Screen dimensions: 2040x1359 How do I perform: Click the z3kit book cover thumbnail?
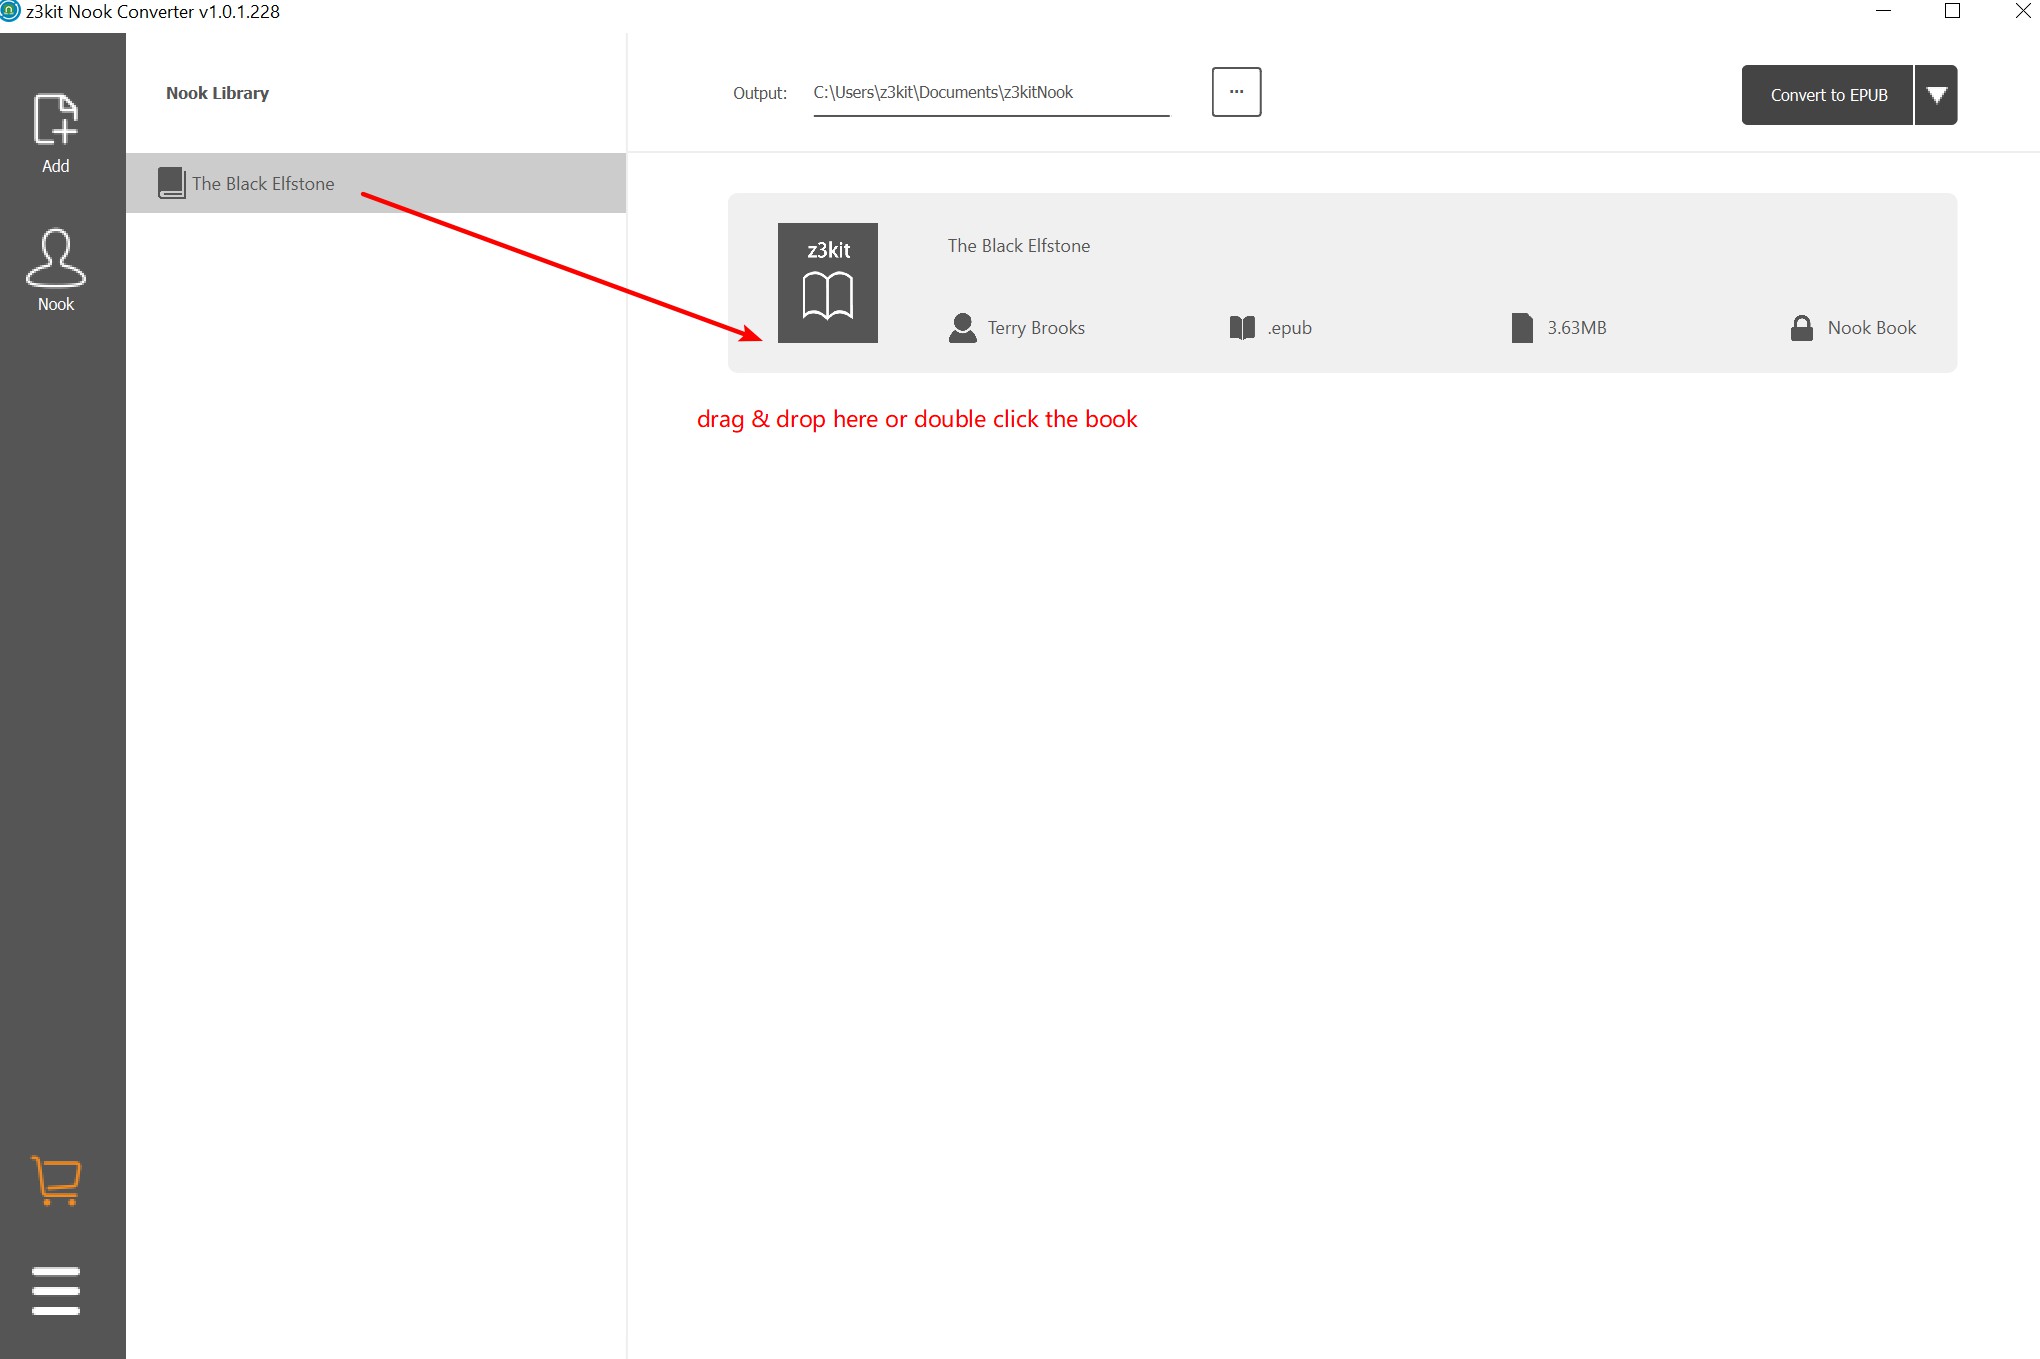pos(828,283)
